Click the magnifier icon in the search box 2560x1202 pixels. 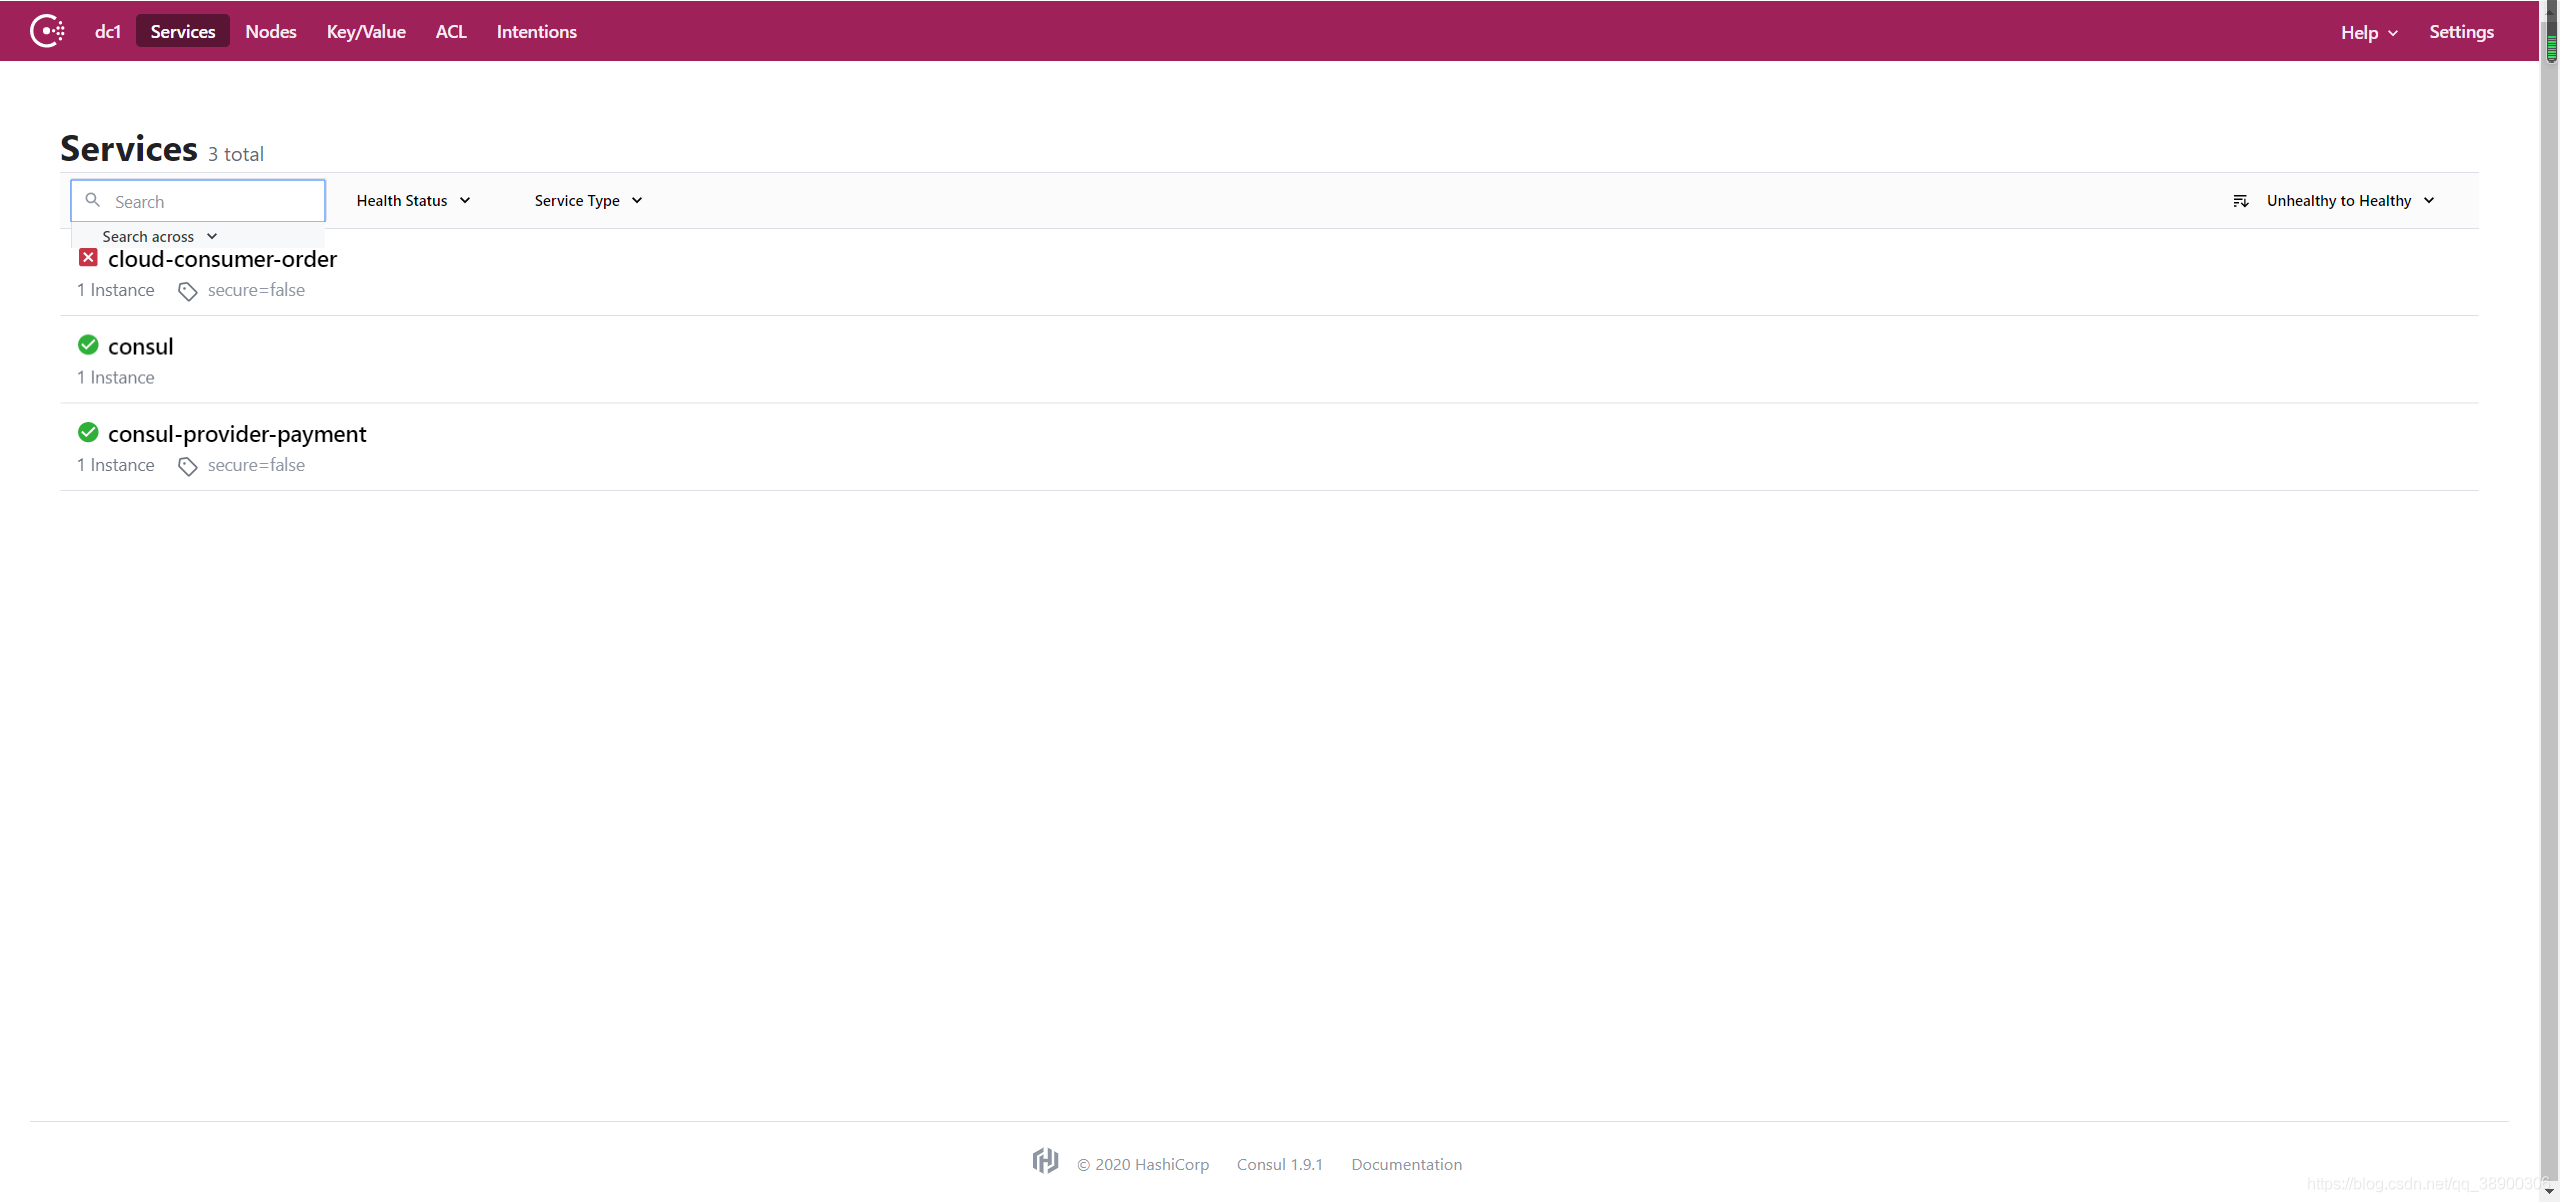coord(92,200)
